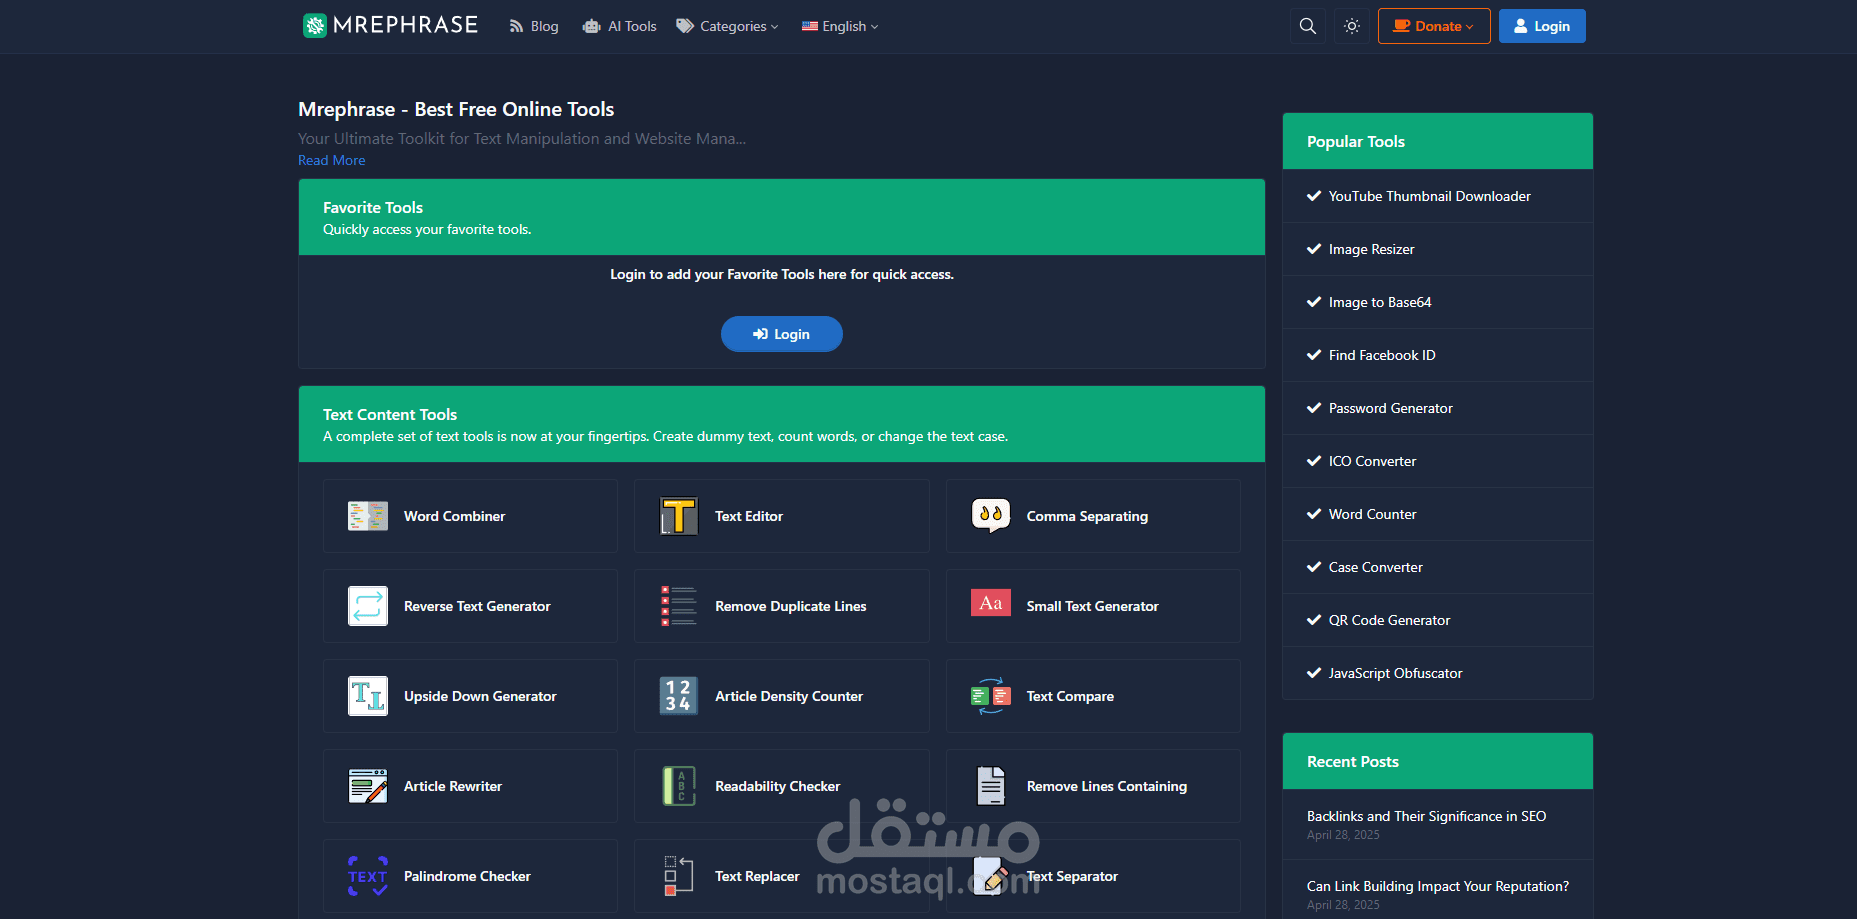Click the Popular Tools heading
This screenshot has height=919, width=1857.
point(1356,141)
